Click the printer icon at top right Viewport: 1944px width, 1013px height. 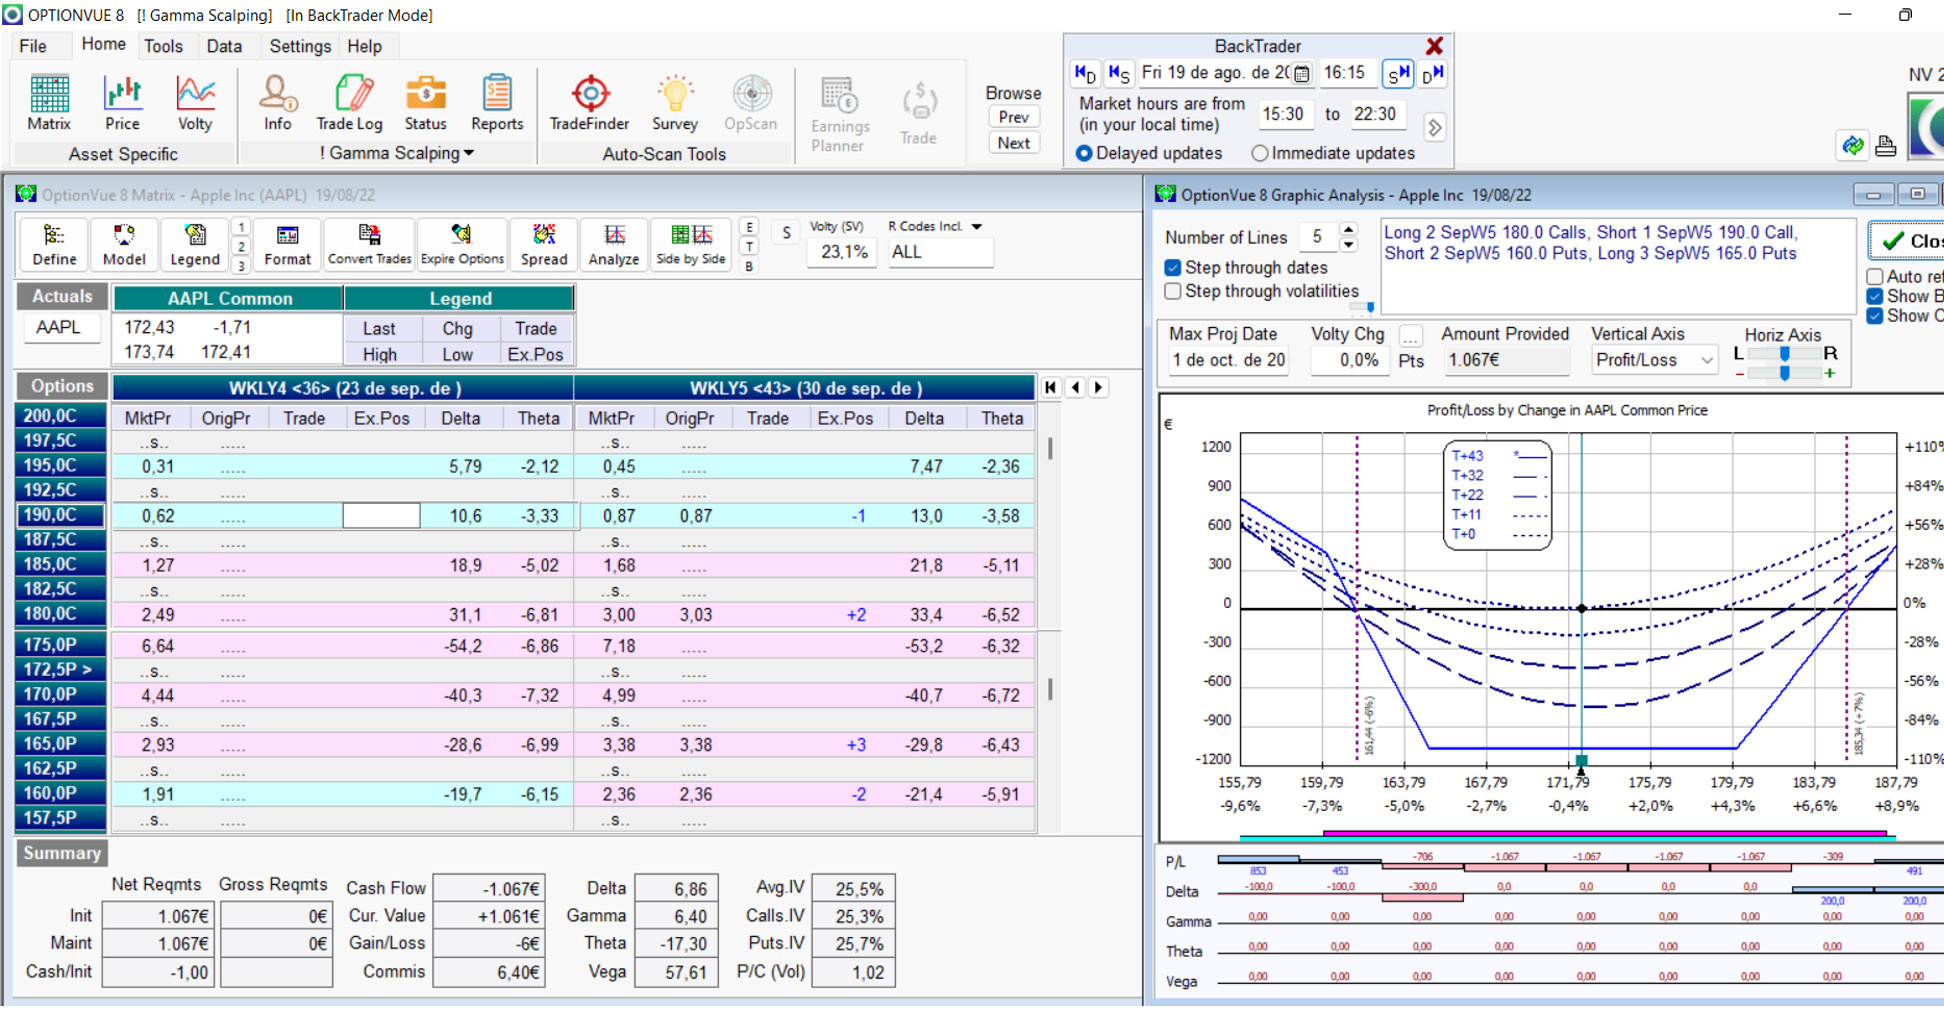pos(1886,146)
